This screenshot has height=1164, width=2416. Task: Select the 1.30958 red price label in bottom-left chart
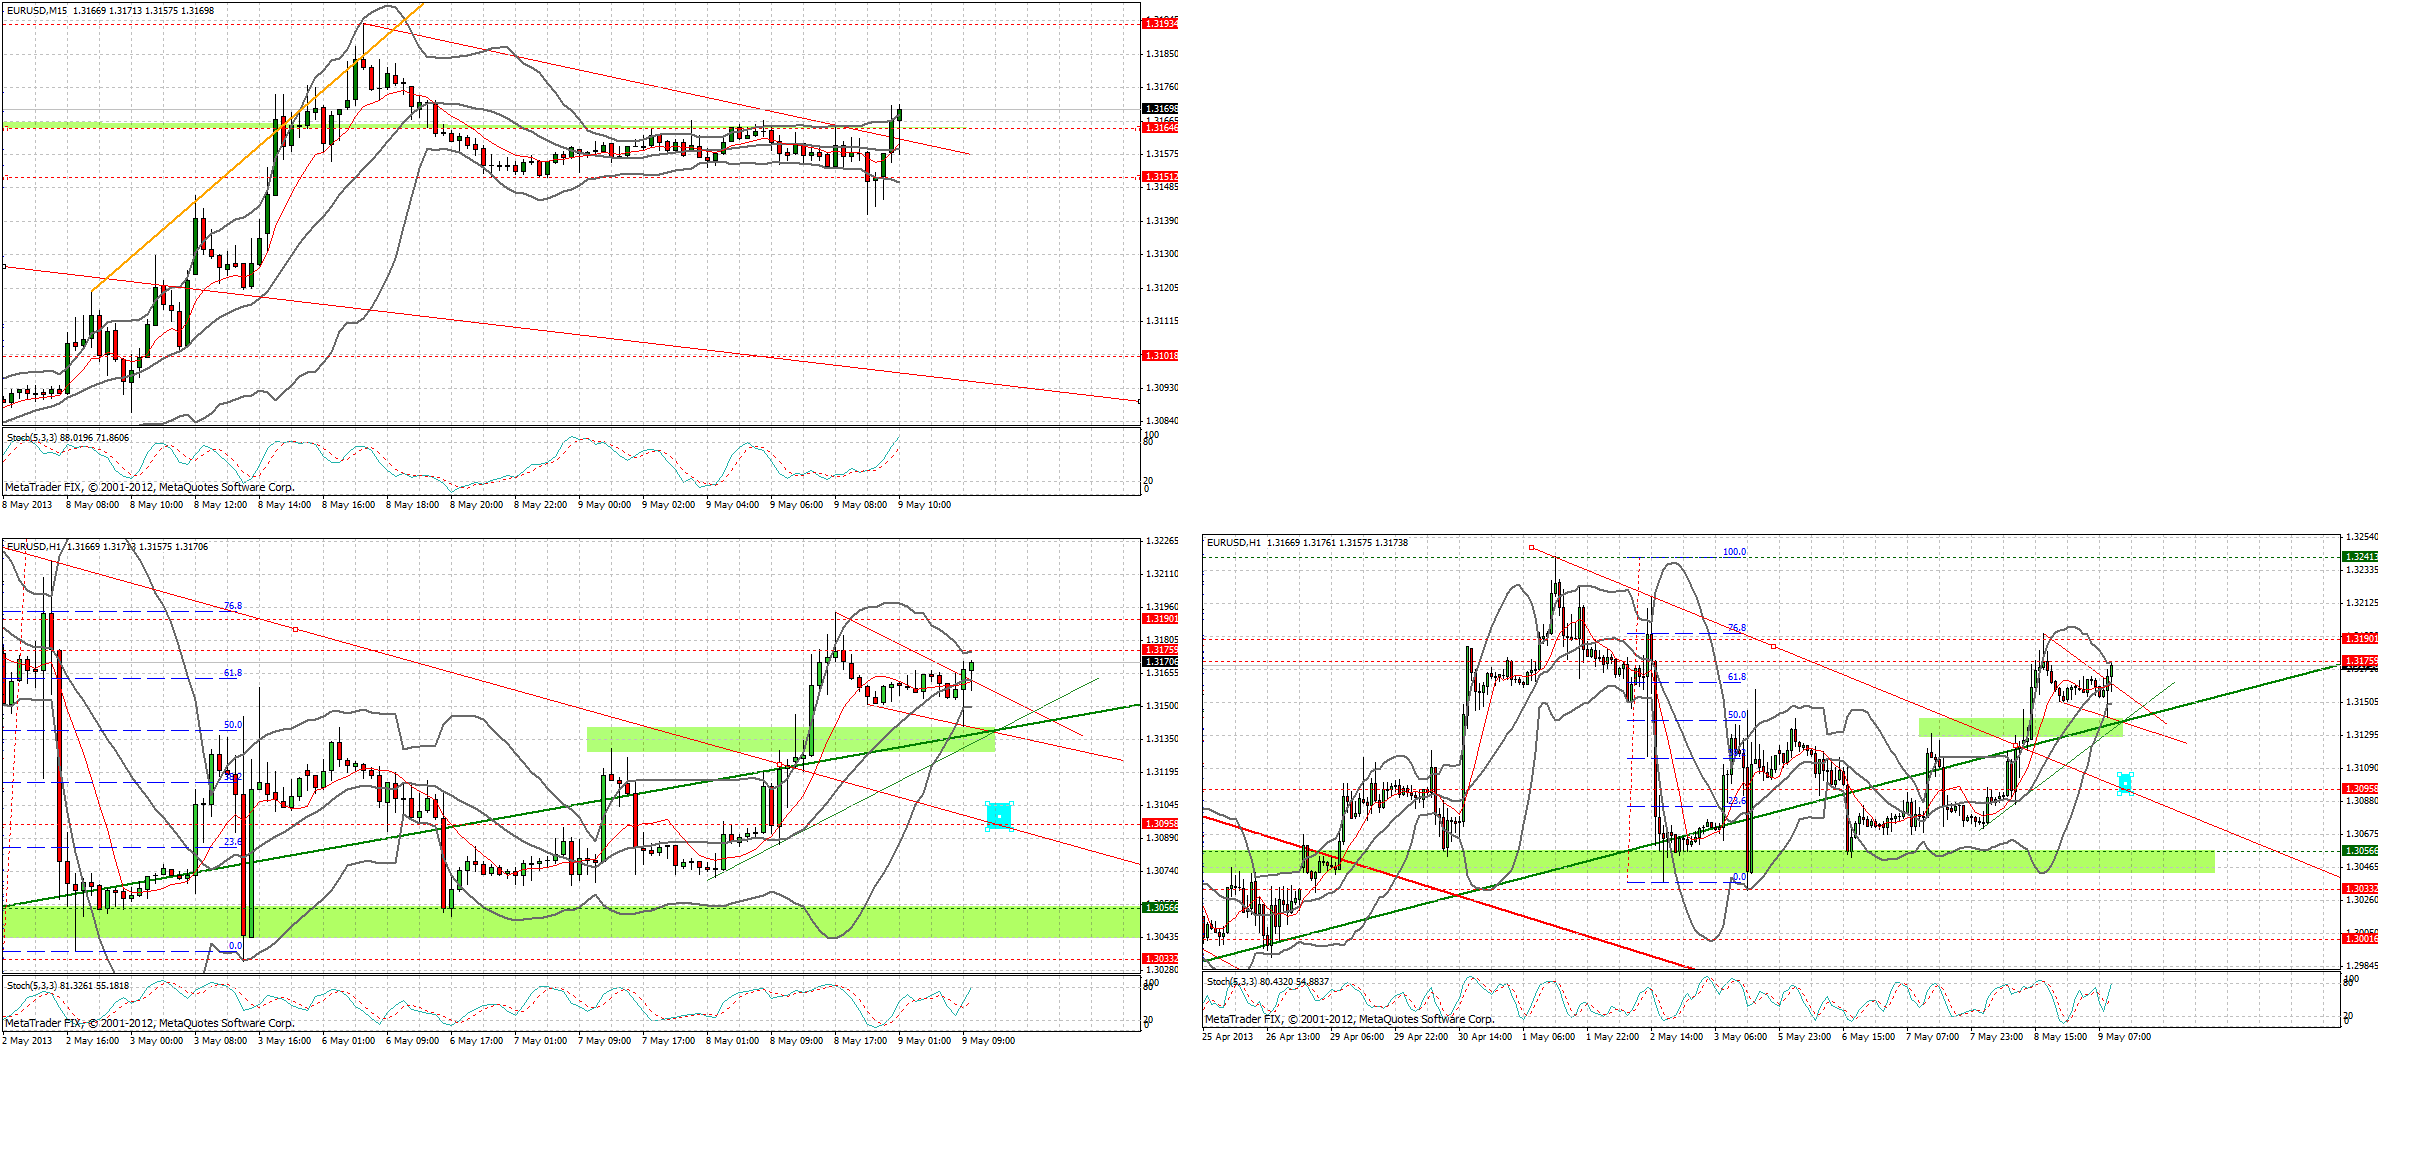[x=1160, y=824]
